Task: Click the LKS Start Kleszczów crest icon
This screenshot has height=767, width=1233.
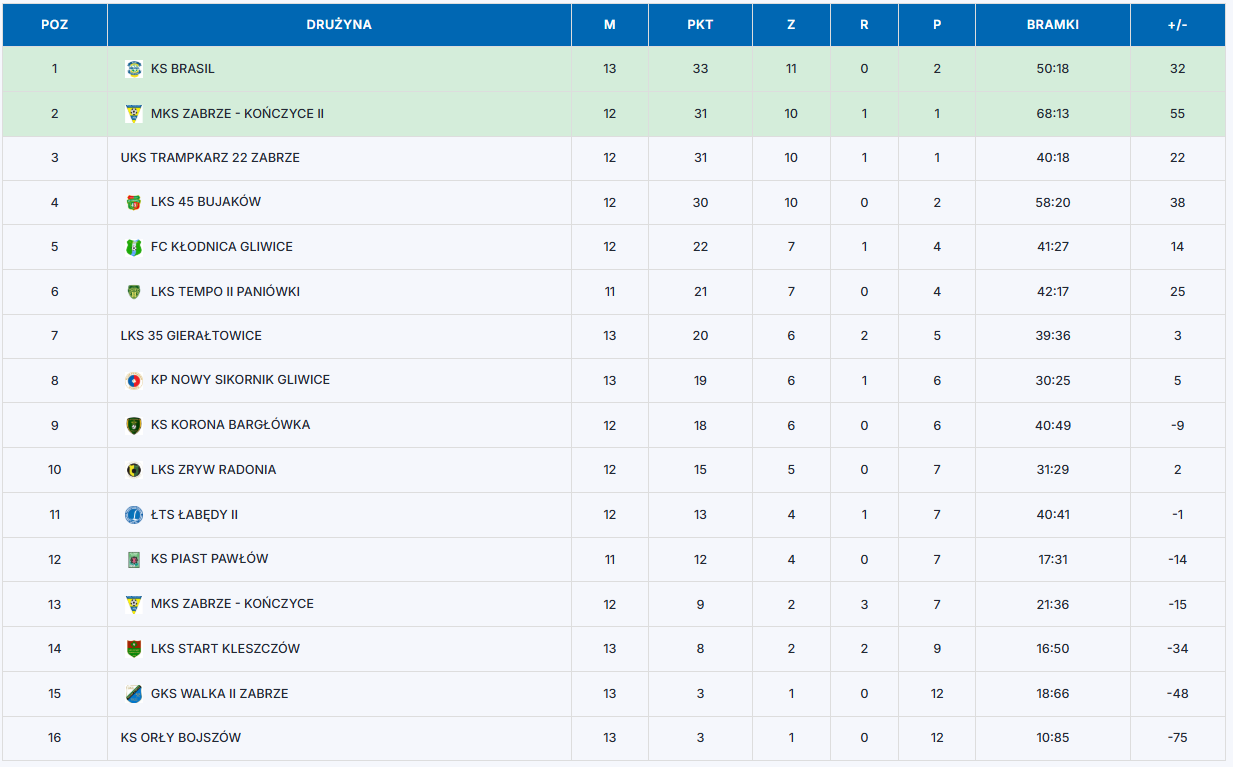Action: click(x=133, y=649)
